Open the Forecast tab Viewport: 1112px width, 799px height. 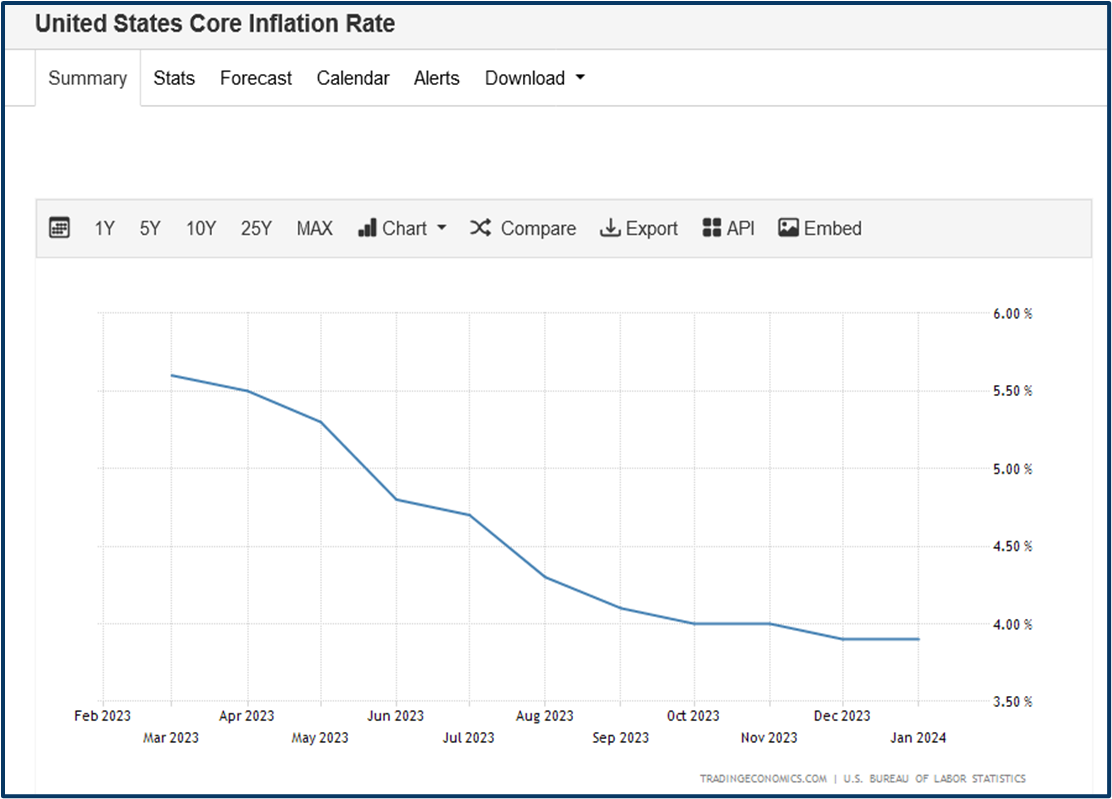[x=255, y=78]
